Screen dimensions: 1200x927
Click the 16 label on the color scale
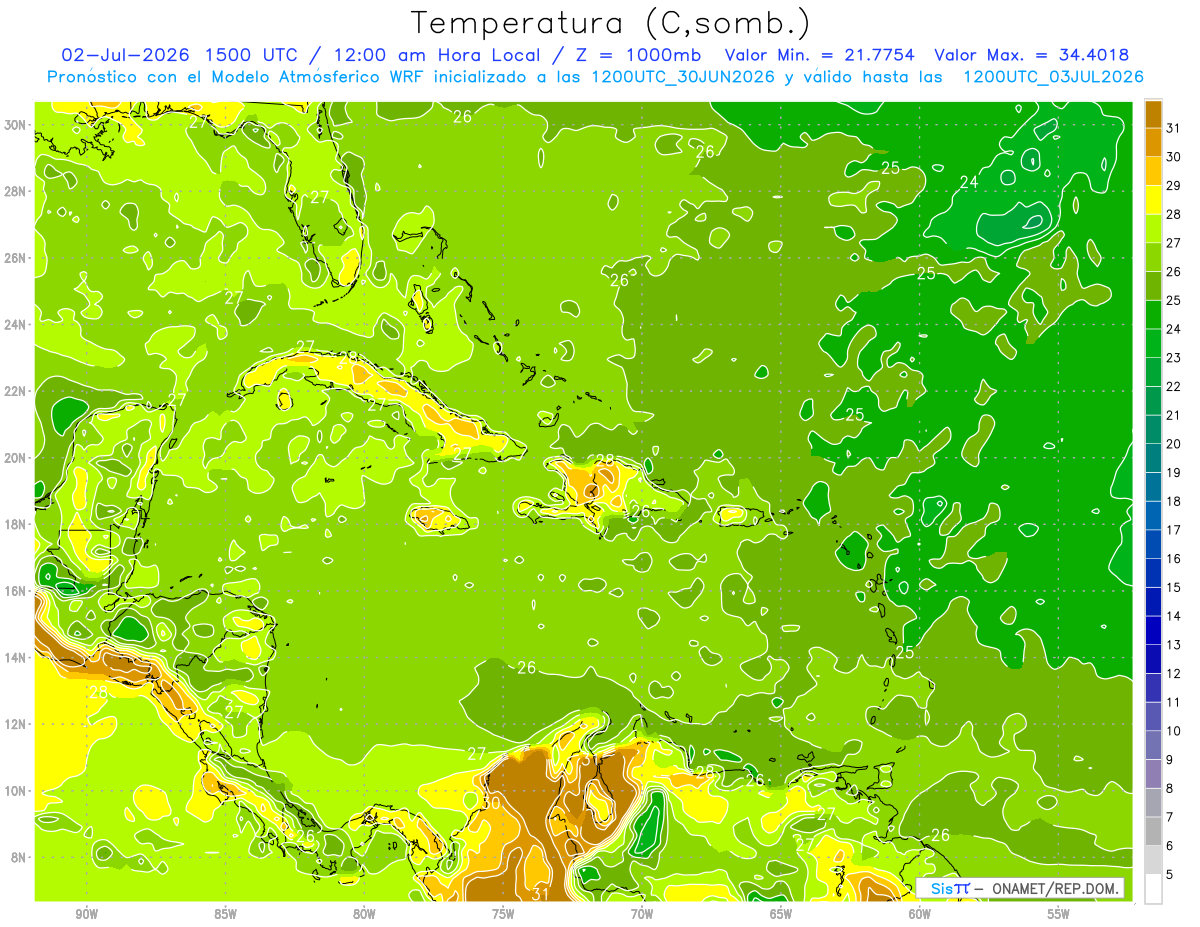[1174, 559]
